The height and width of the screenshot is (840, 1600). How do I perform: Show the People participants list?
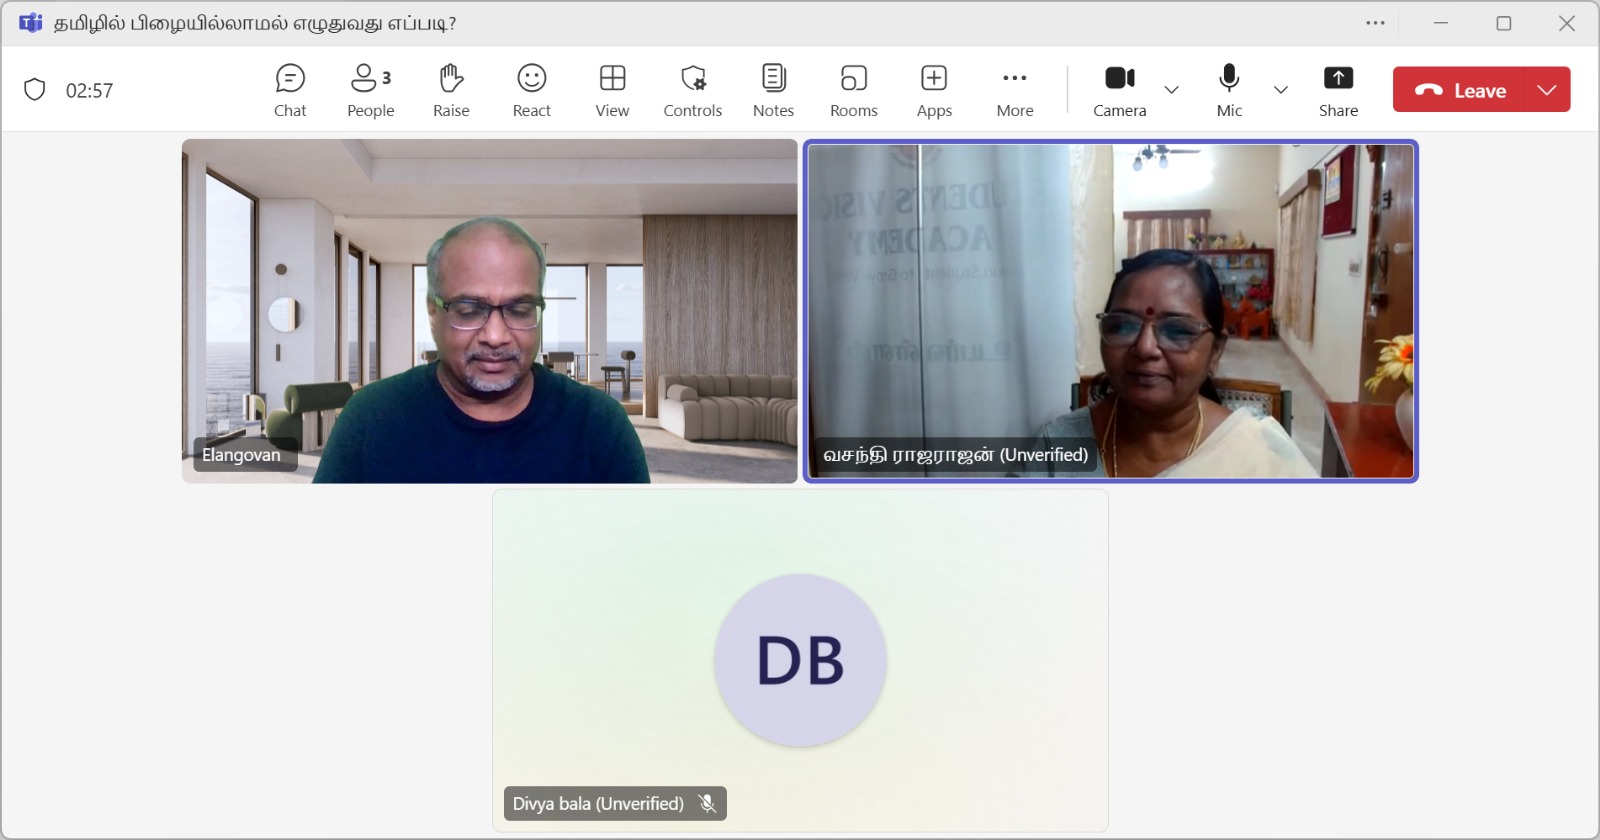370,90
